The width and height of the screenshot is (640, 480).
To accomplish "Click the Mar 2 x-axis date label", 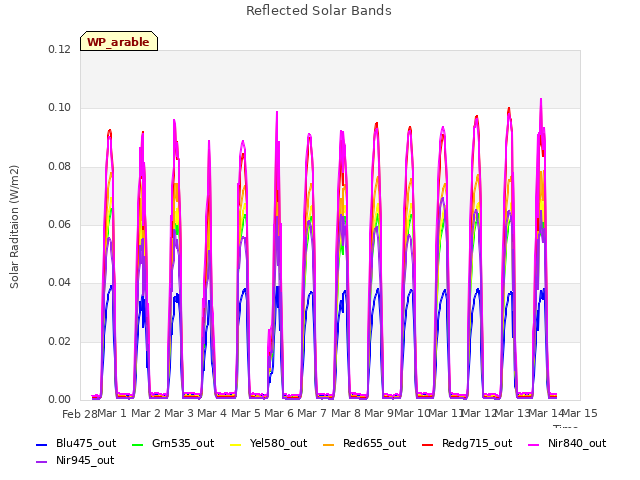I will point(146,413).
